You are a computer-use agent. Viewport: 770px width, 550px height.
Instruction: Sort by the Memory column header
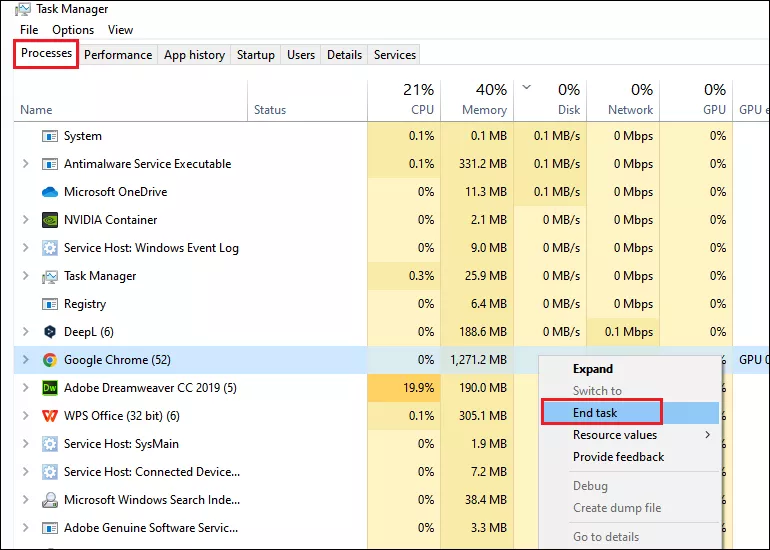click(x=477, y=101)
